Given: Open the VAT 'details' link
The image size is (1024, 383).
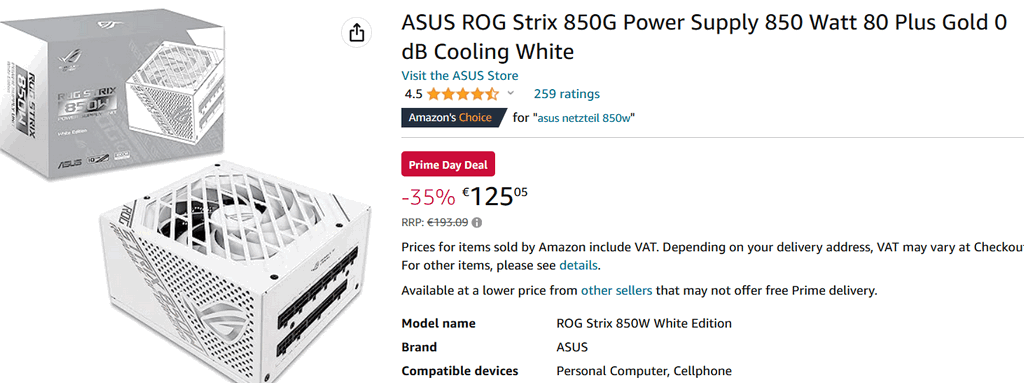Looking at the screenshot, I should pos(578,266).
